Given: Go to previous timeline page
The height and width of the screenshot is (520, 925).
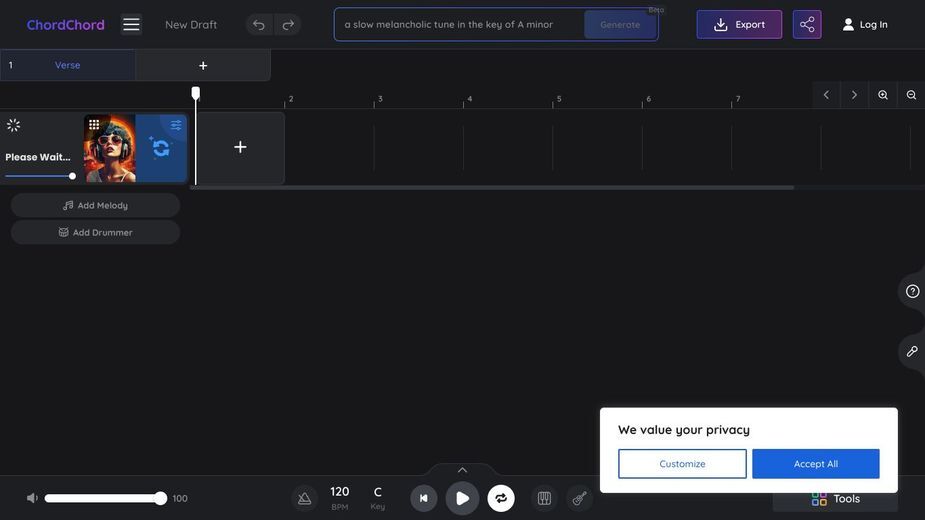Looking at the screenshot, I should 826,95.
